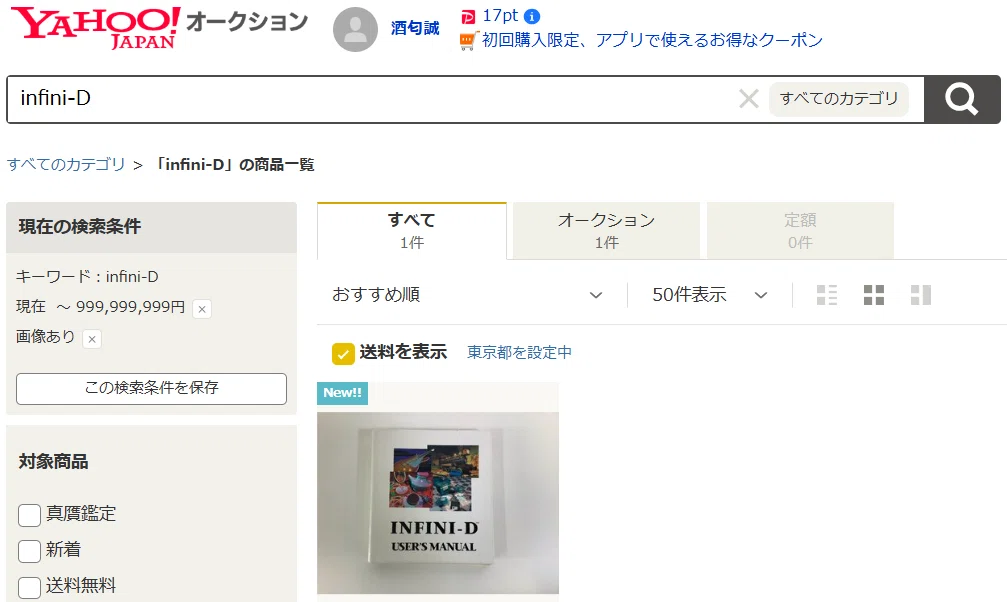Show points info via blue info icon
Screen dimensions: 1007x602
[x=532, y=16]
